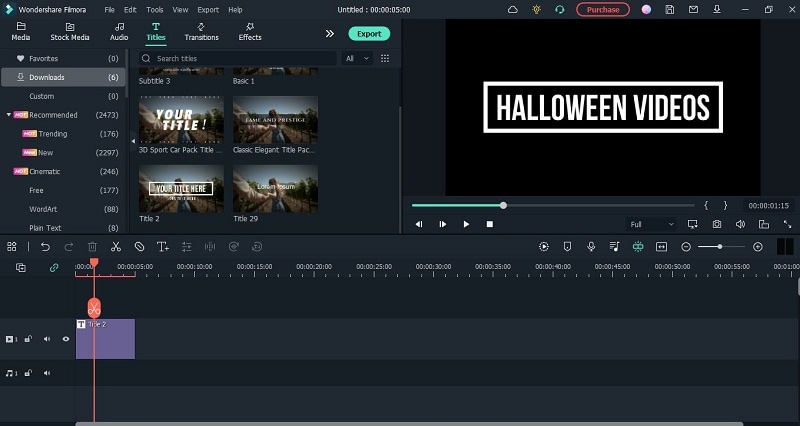Zoom in the timeline with plus
This screenshot has width=800, height=426.
coord(758,247)
